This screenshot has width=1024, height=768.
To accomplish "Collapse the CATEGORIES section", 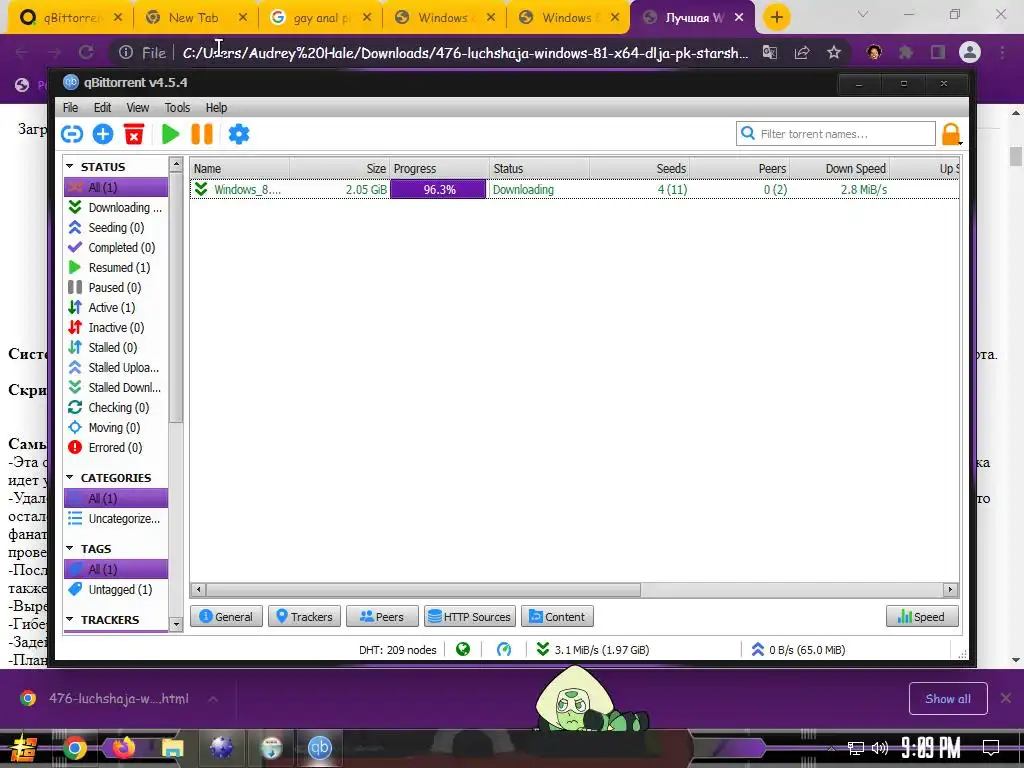I will point(70,477).
